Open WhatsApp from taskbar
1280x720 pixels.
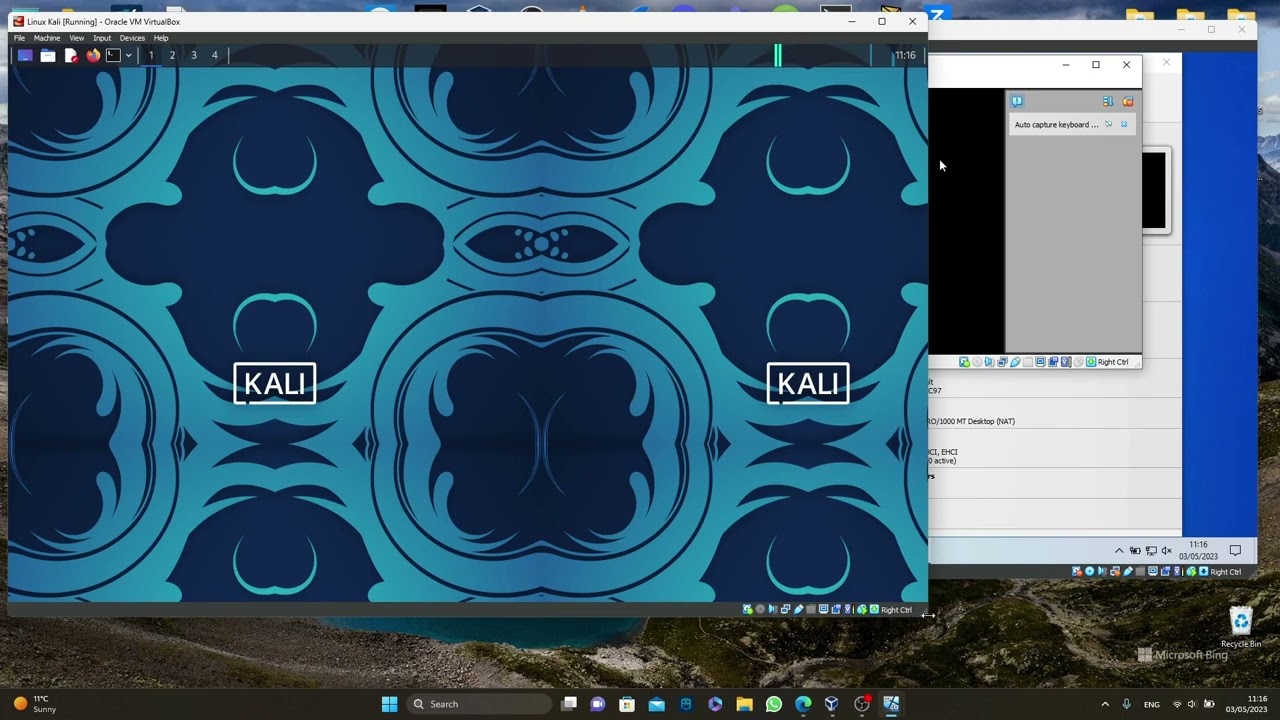point(773,704)
